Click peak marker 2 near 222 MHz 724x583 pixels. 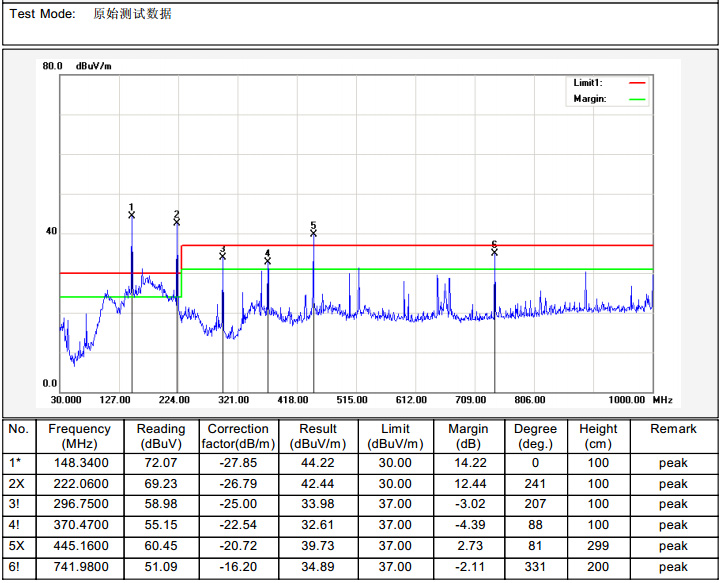click(x=177, y=221)
